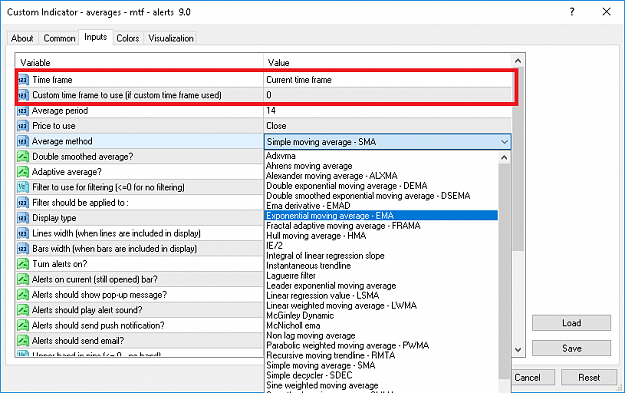This screenshot has width=625, height=393.
Task: Pick Laguerre filter from the list
Action: (291, 275)
